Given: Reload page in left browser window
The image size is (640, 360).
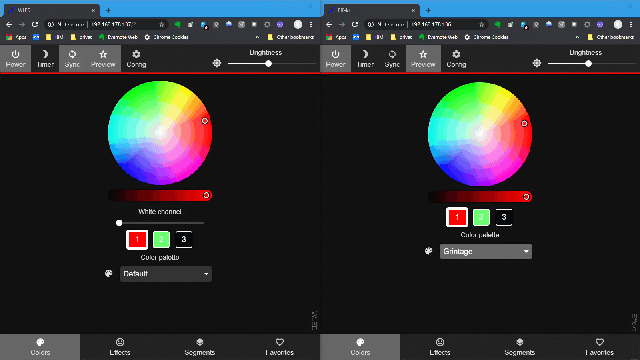Looking at the screenshot, I should 35,24.
